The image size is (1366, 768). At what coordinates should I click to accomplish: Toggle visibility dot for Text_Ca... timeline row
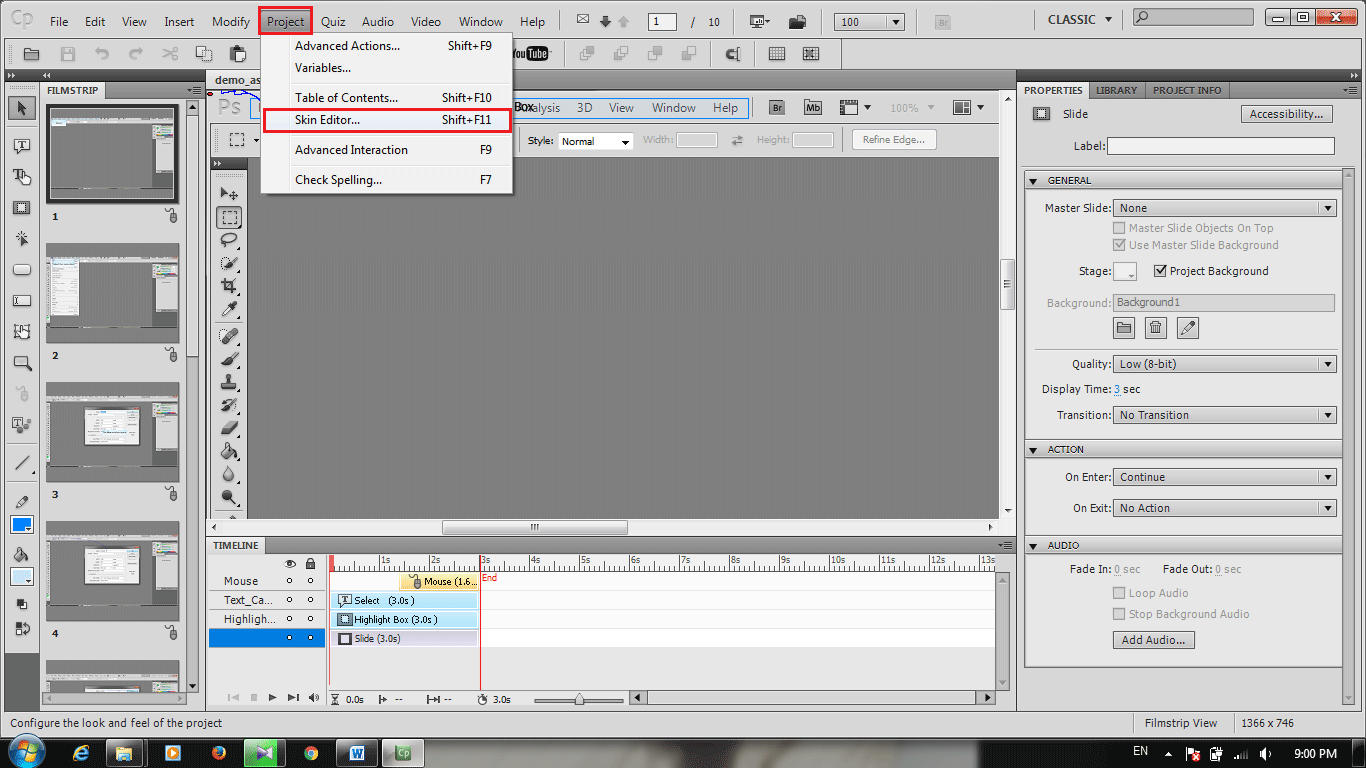[291, 600]
